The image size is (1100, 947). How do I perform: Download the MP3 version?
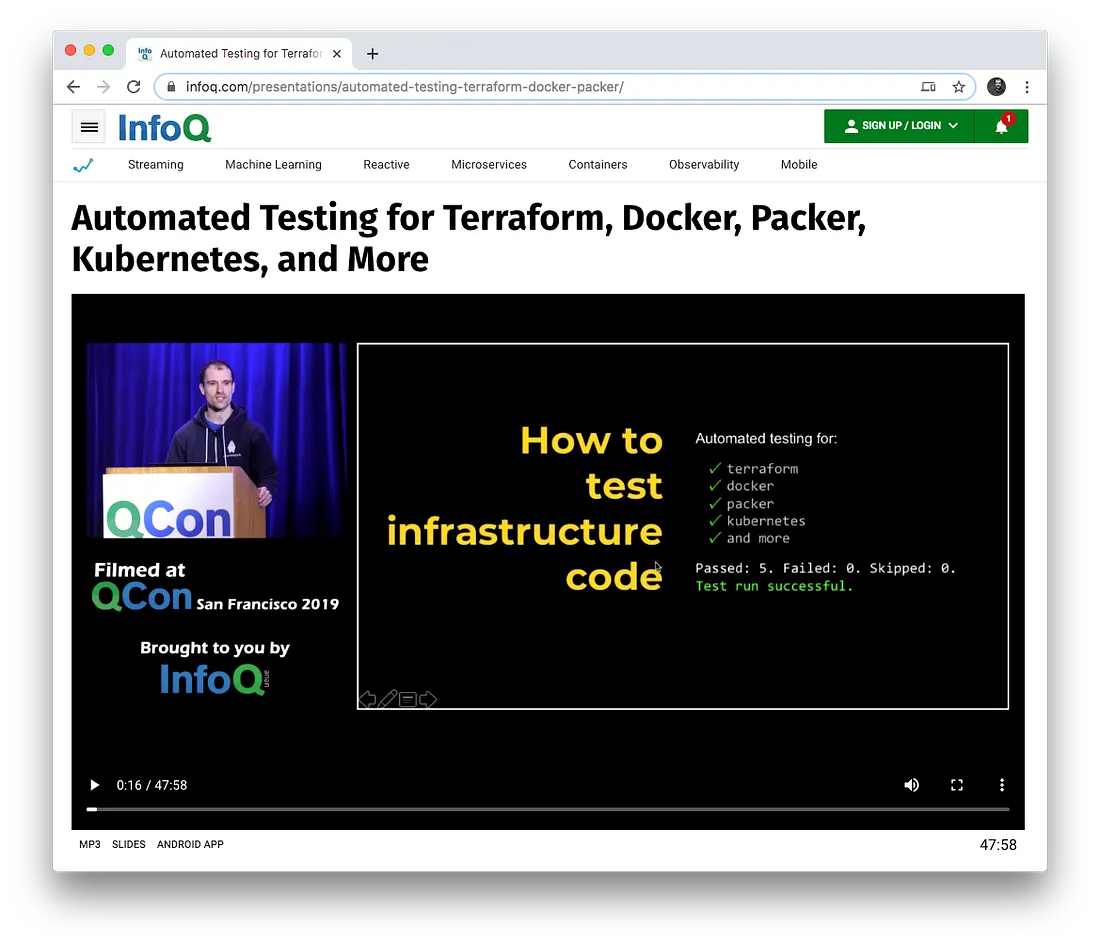(x=90, y=845)
